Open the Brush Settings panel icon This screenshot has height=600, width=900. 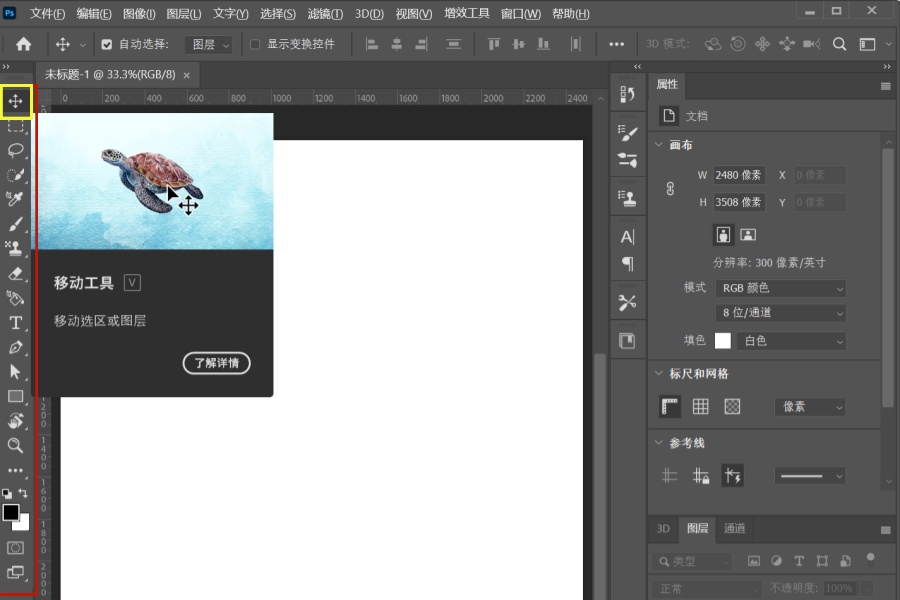coord(627,133)
